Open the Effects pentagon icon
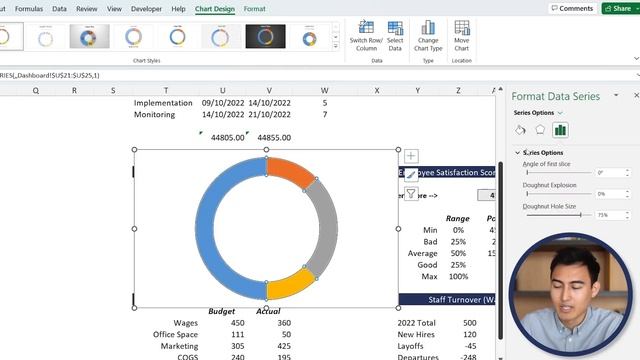Image resolution: width=640 pixels, height=360 pixels. pyautogui.click(x=540, y=130)
